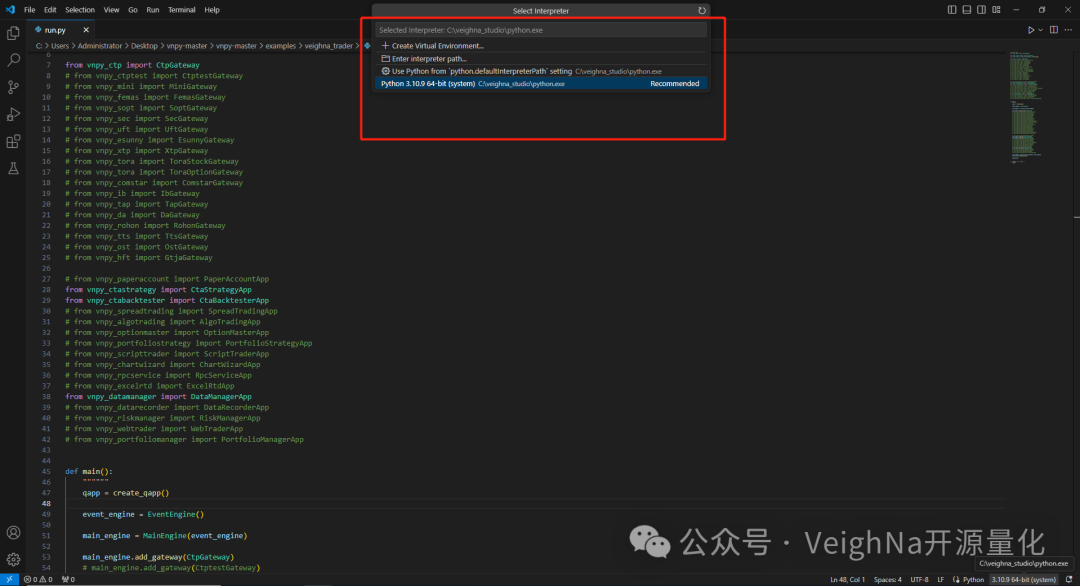The height and width of the screenshot is (586, 1080).
Task: Refresh the interpreter list
Action: click(x=702, y=11)
